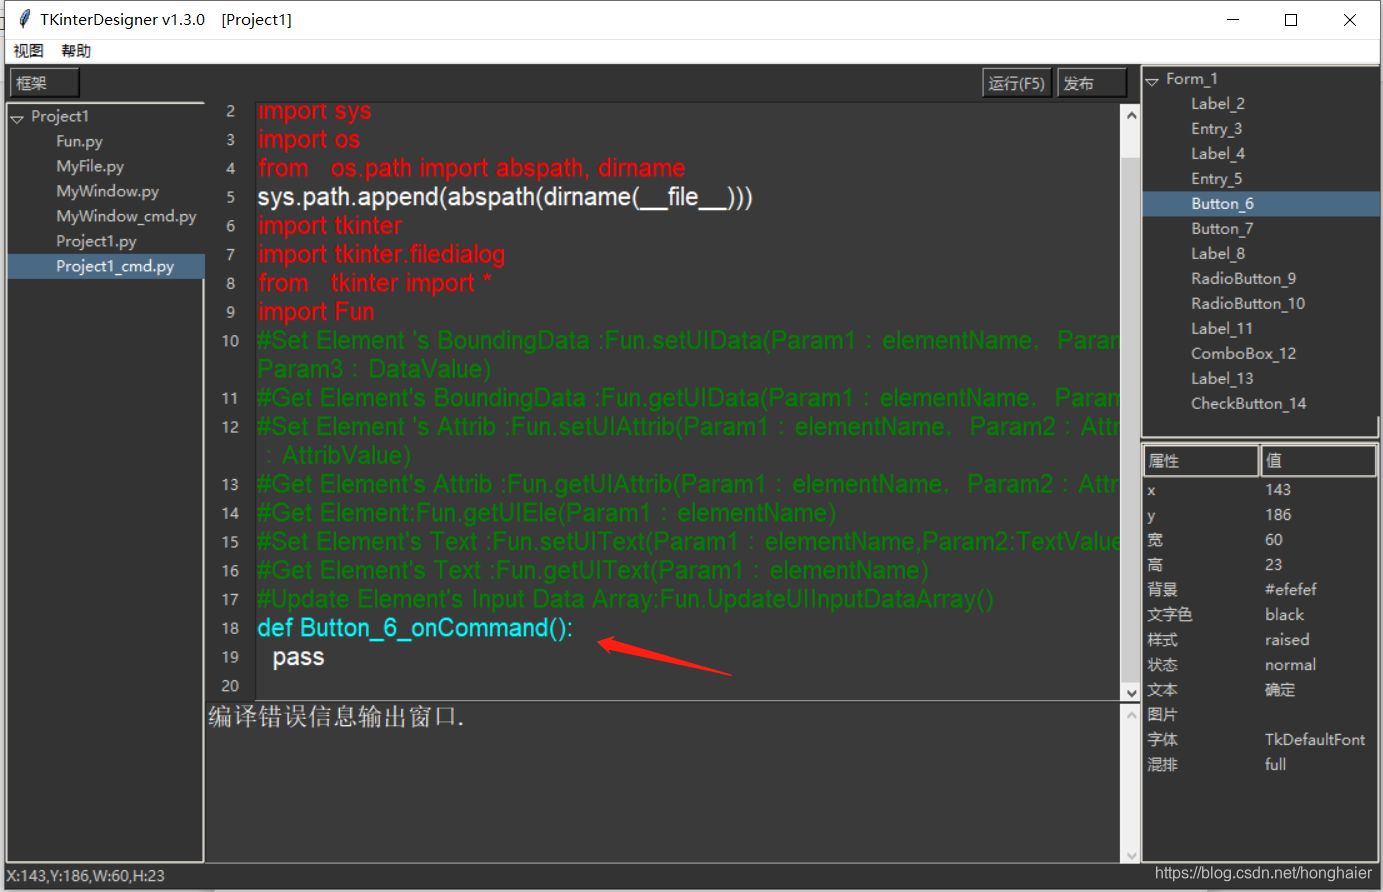Click the output panel scrollbar up arrow
The height and width of the screenshot is (892, 1383).
click(1131, 715)
